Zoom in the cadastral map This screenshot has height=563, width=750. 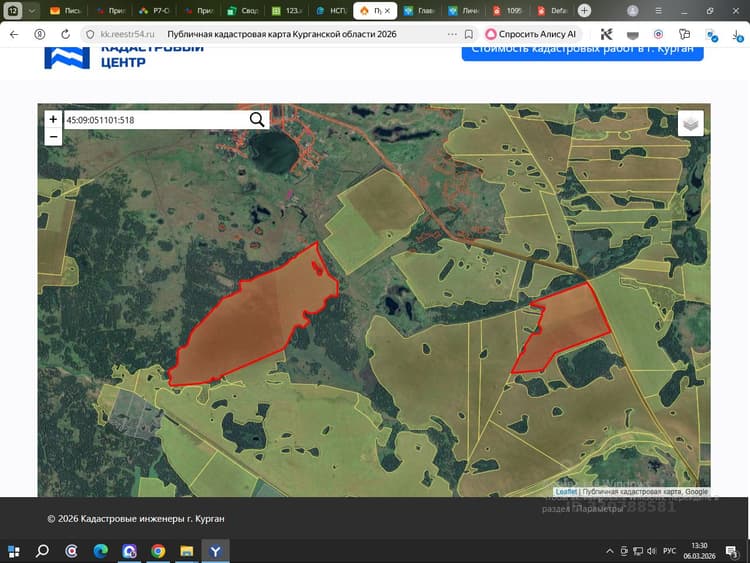(x=53, y=119)
